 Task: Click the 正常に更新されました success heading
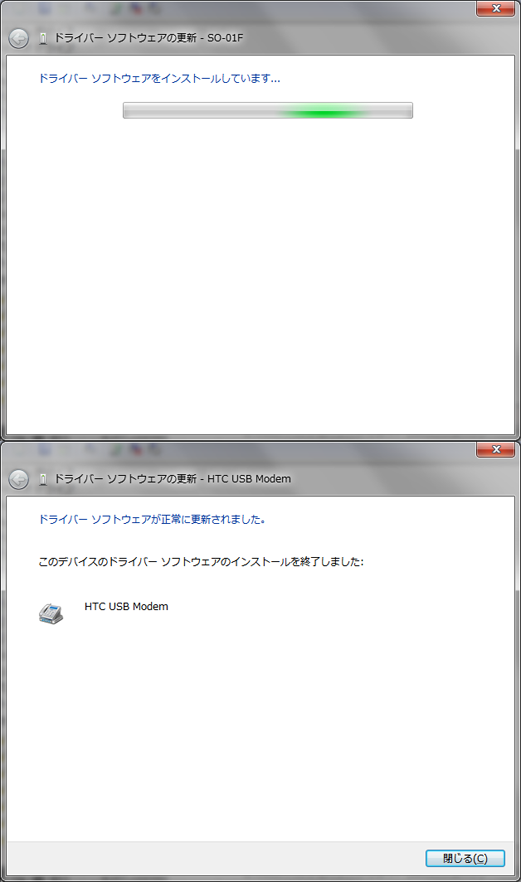tap(152, 519)
